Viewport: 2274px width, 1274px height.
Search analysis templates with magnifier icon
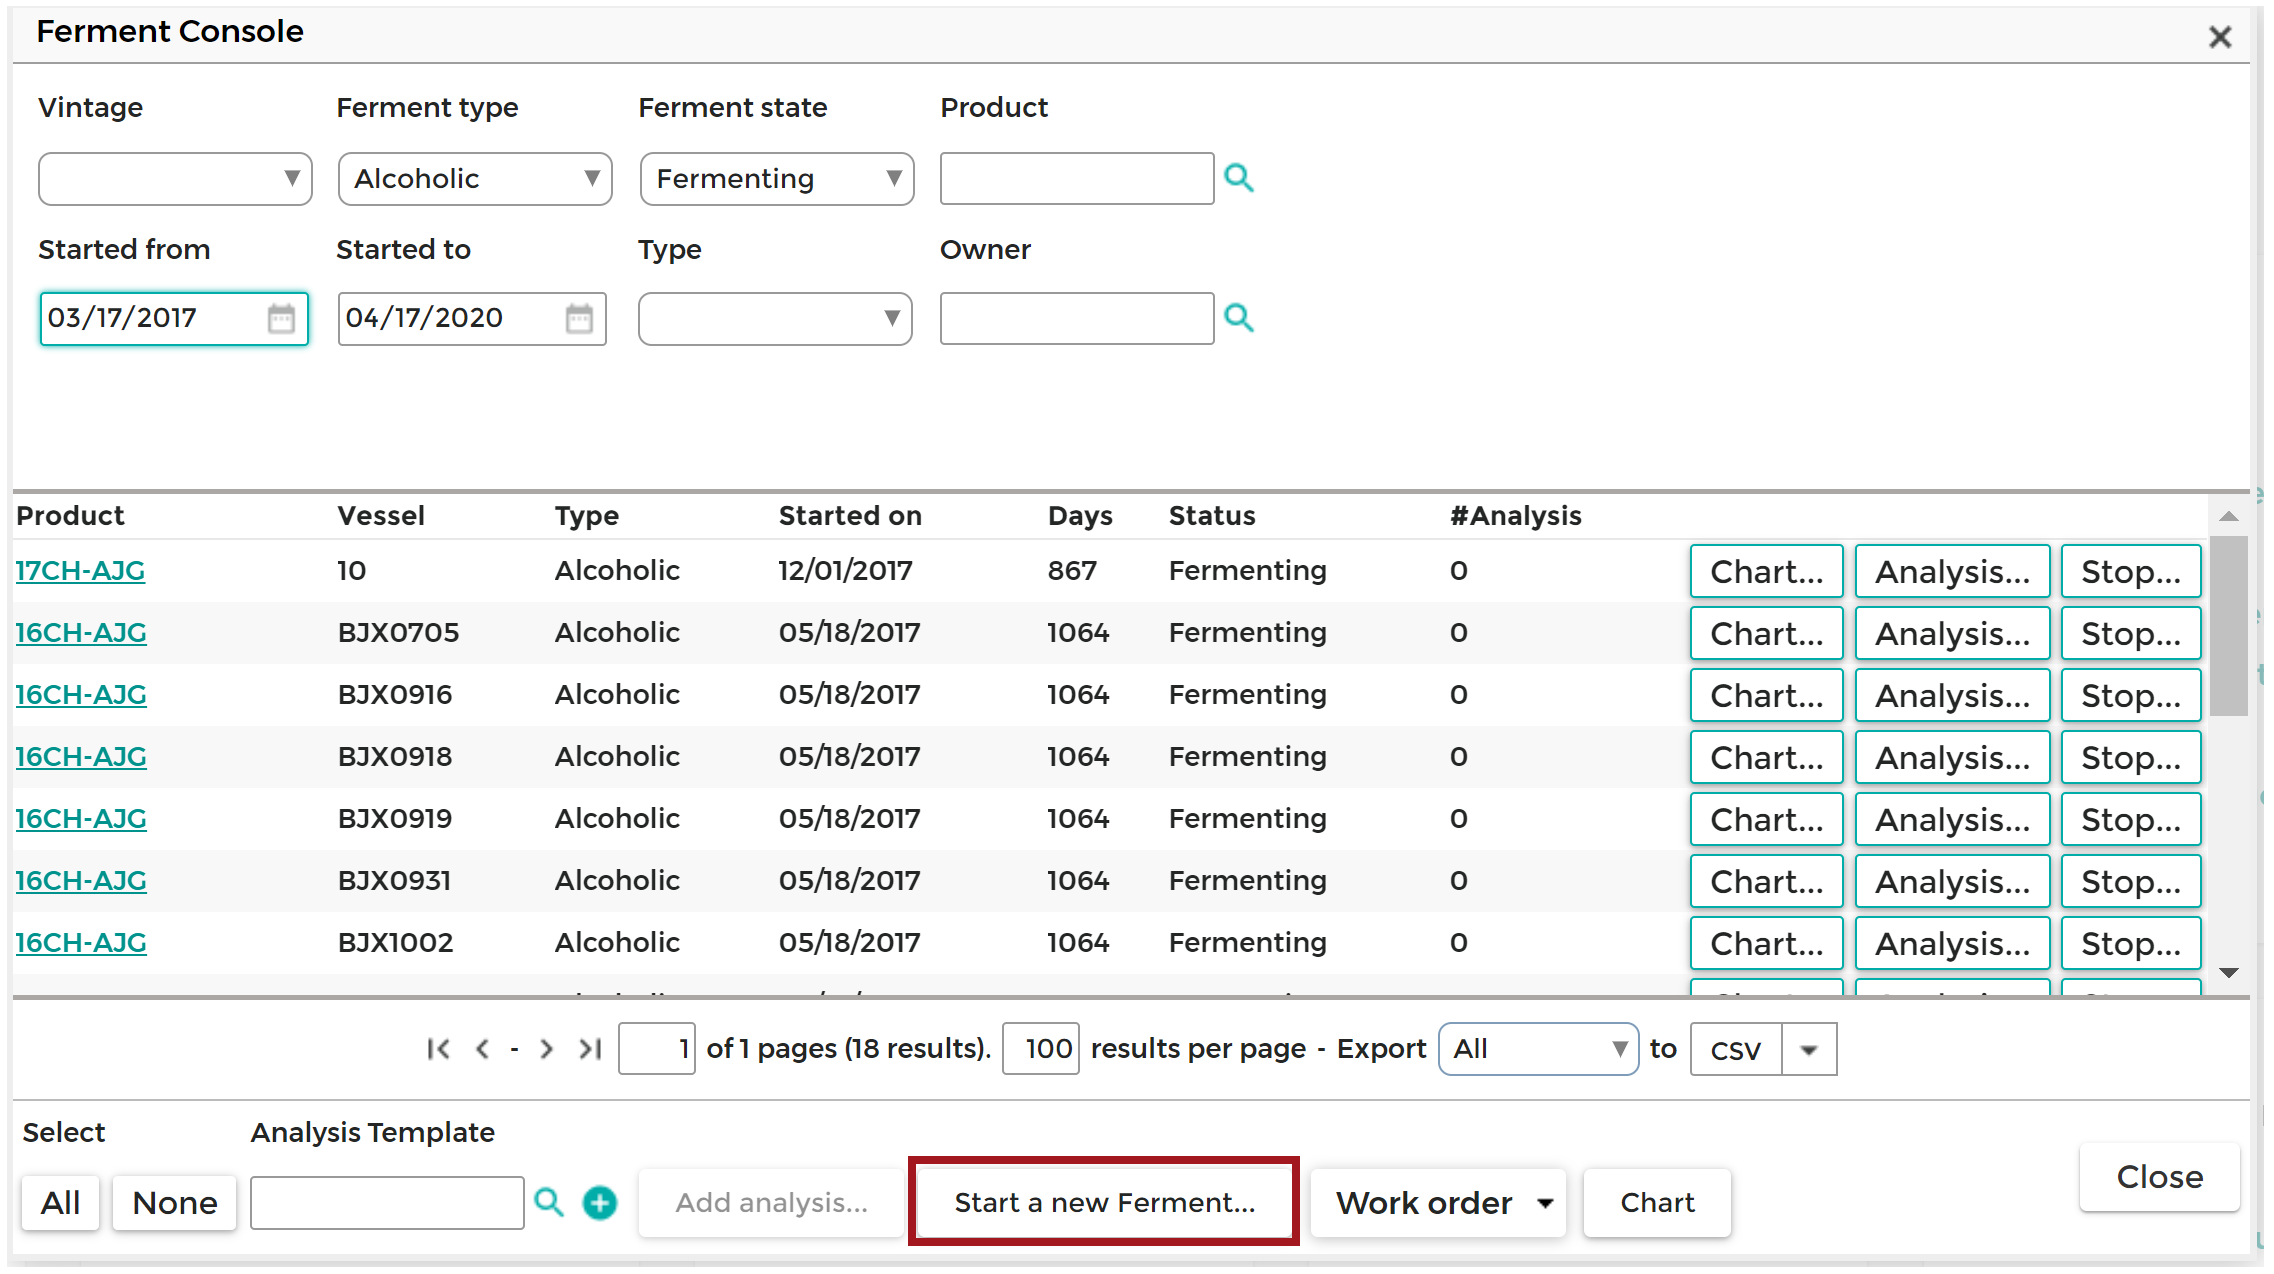pos(549,1202)
